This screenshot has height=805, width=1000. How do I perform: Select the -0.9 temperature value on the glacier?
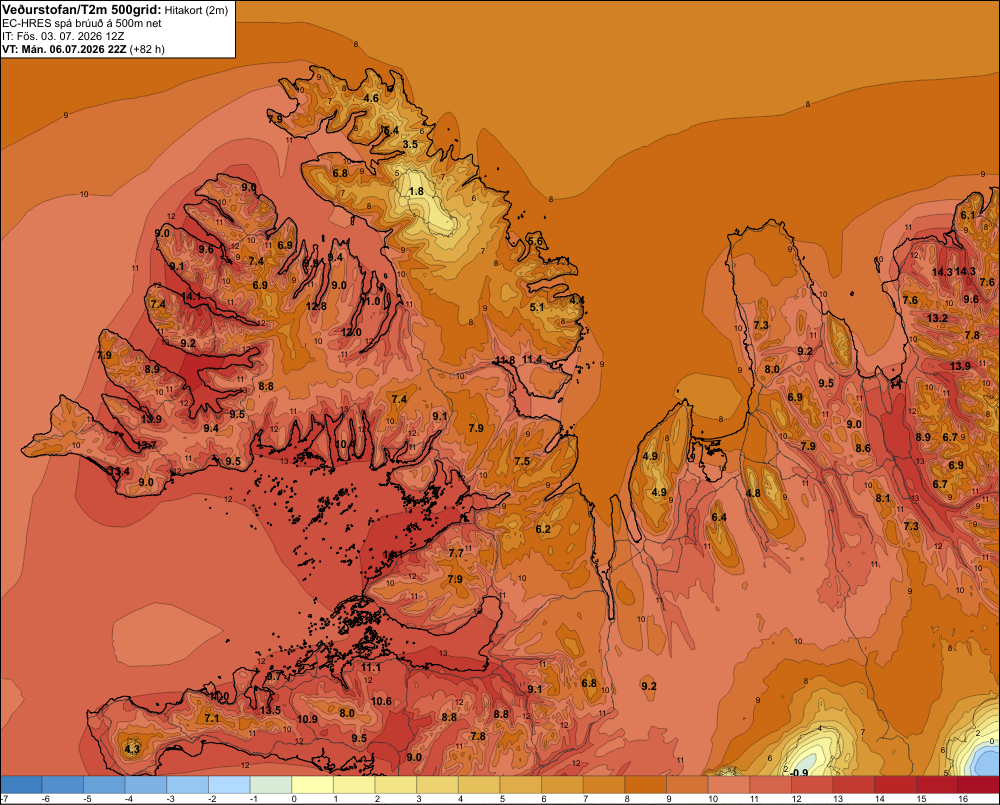[798, 772]
